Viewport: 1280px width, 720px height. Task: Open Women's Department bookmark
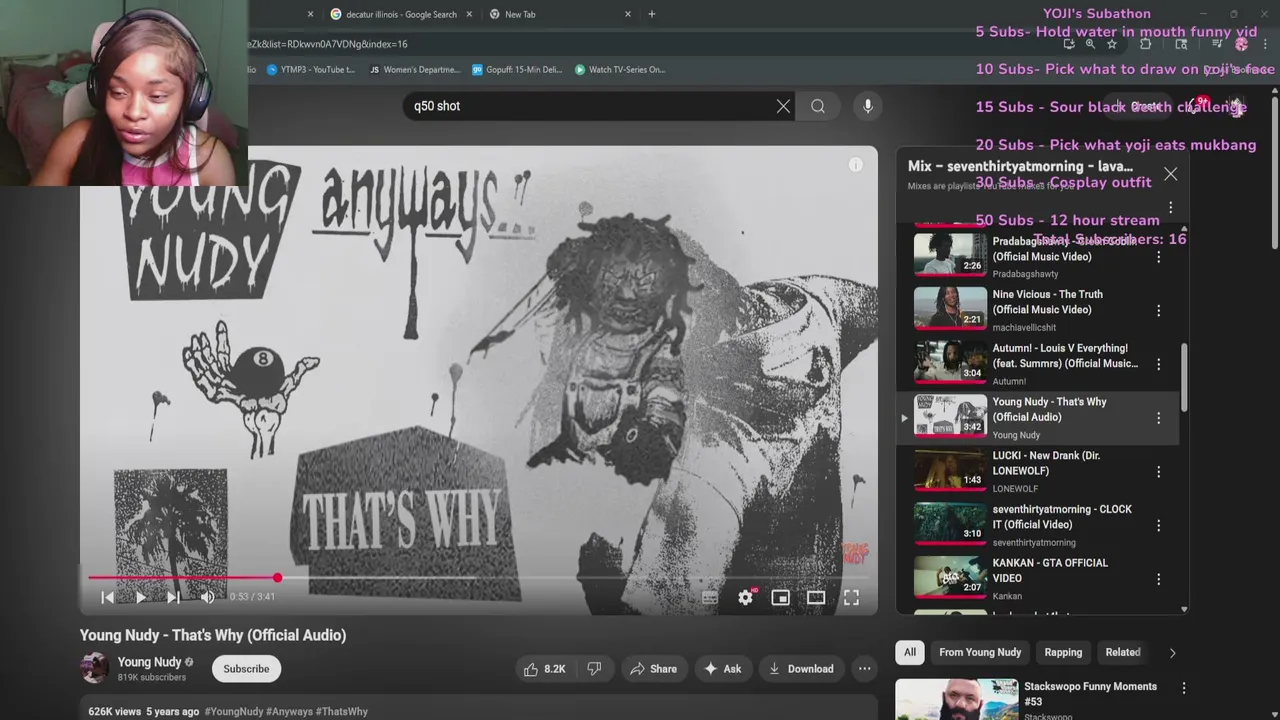(x=415, y=70)
